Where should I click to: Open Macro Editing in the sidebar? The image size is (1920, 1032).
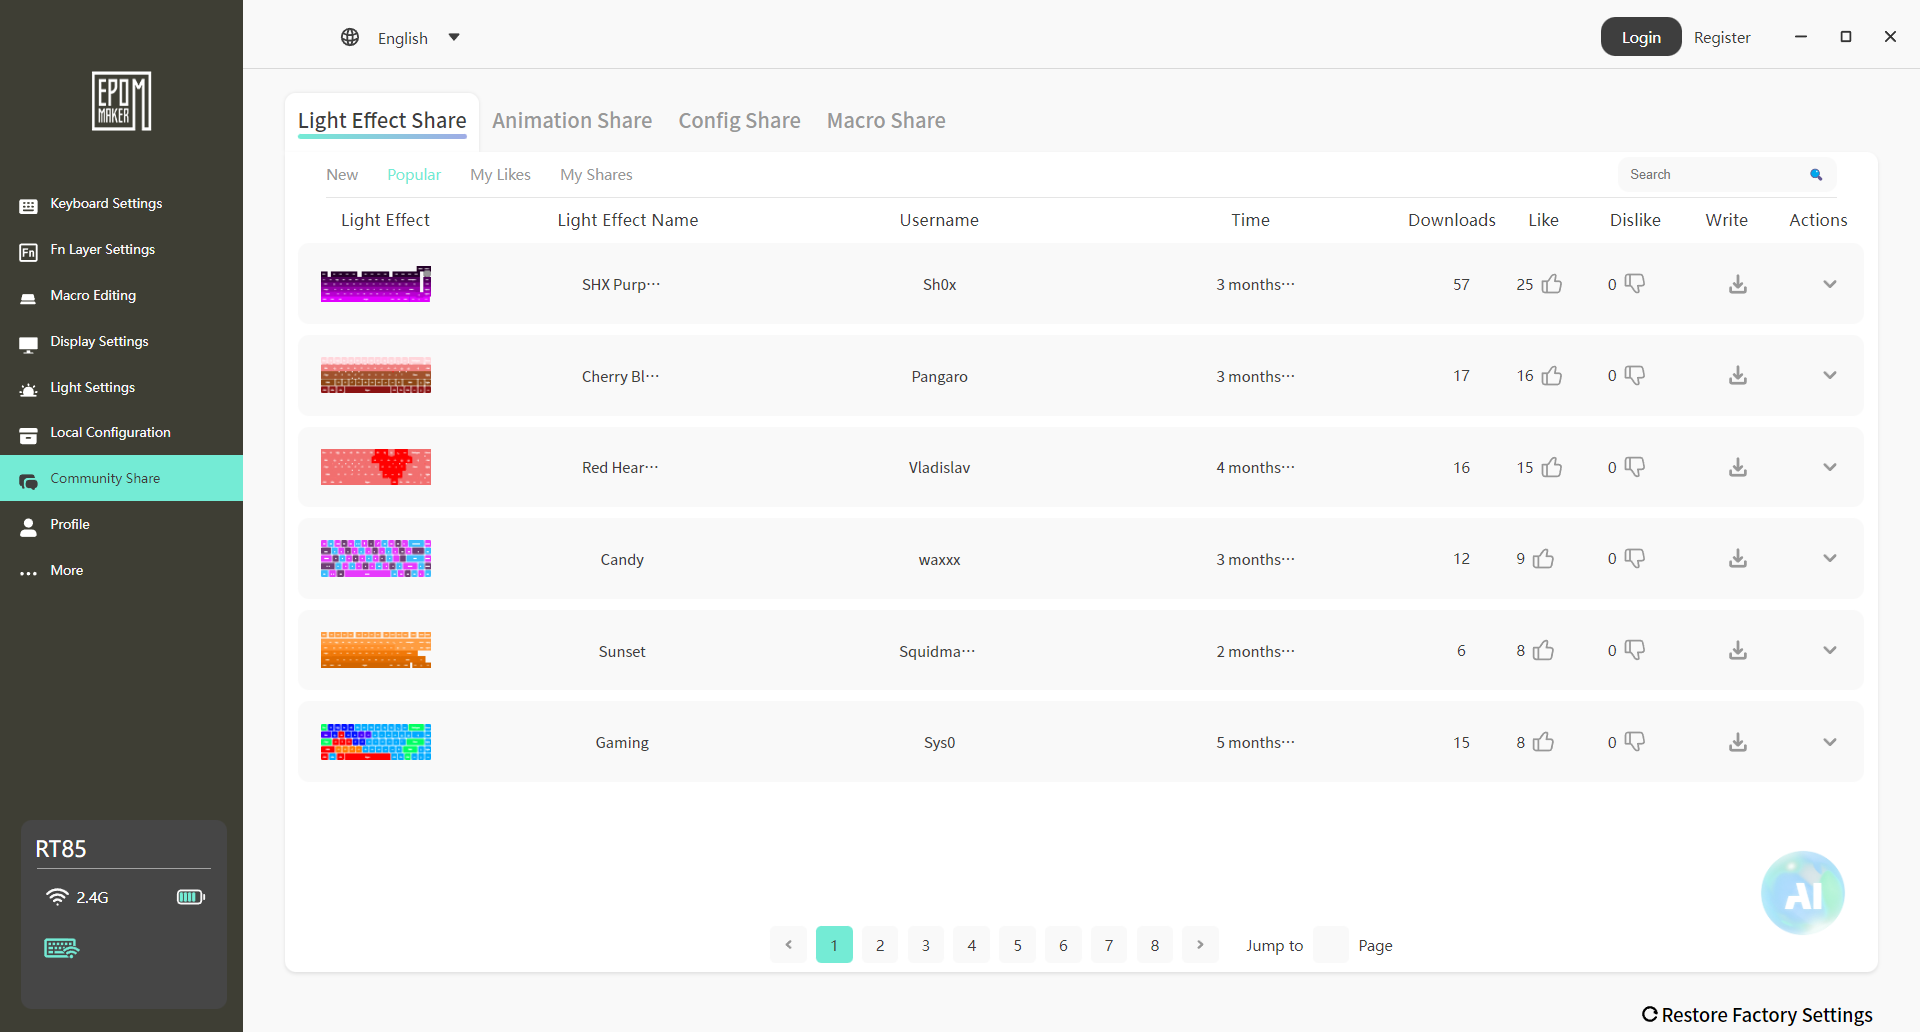(x=93, y=296)
